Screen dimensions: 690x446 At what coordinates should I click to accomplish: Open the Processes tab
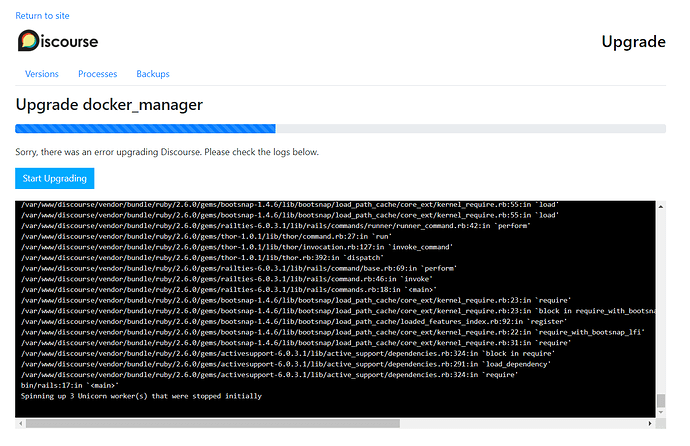click(98, 74)
